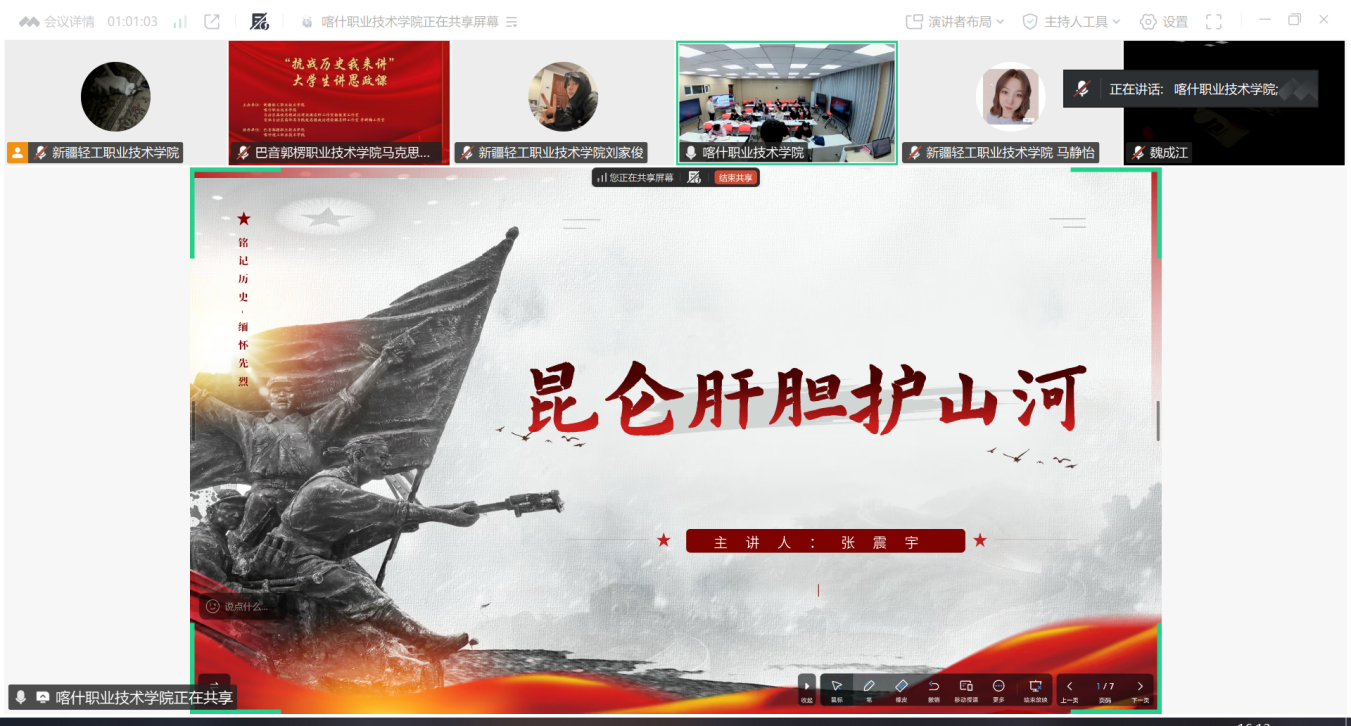Toggle the microphone on 喀什职业技术学院 sharing bar
The image size is (1351, 726).
20,697
